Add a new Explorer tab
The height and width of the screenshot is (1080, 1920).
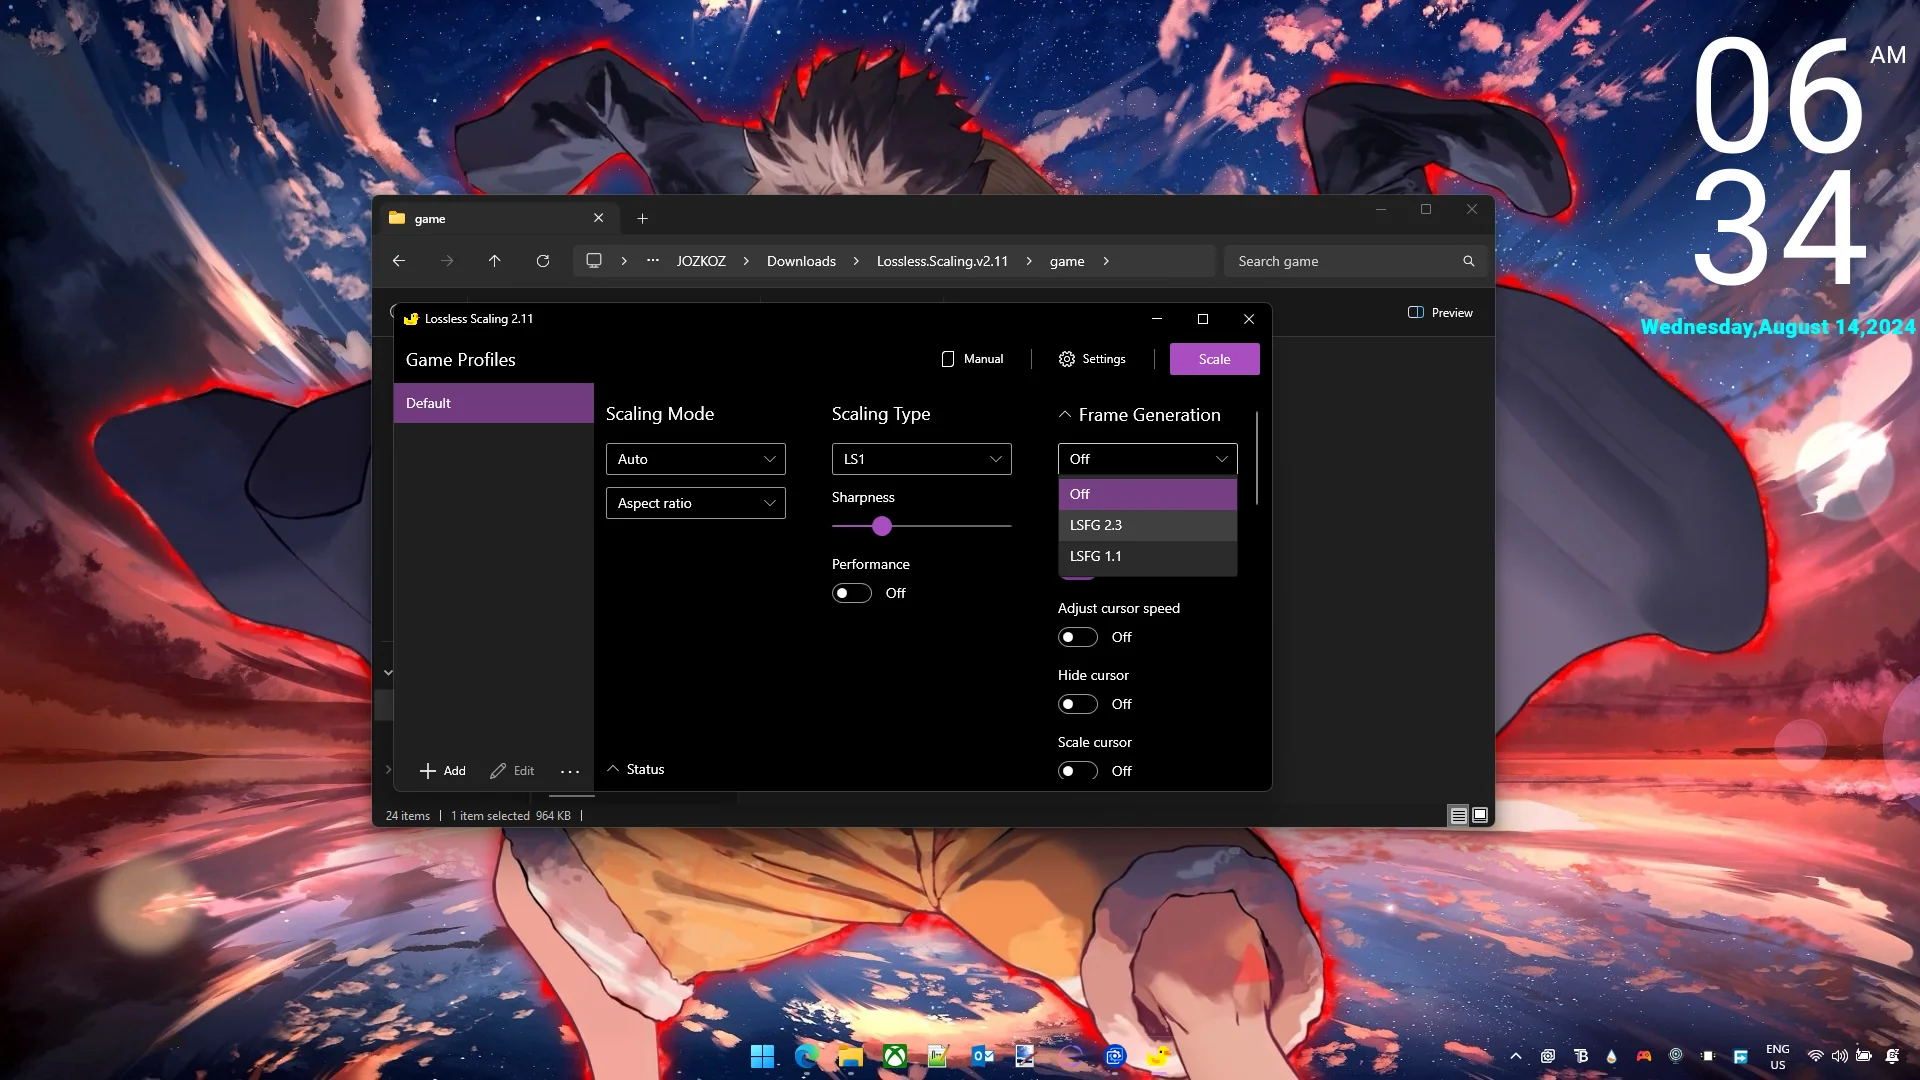click(643, 218)
